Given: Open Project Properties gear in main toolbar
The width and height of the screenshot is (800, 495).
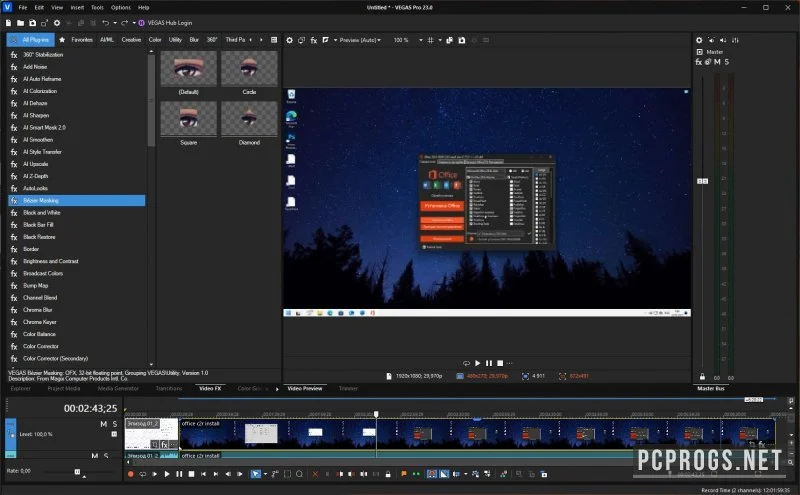Looking at the screenshot, I should click(x=57, y=23).
